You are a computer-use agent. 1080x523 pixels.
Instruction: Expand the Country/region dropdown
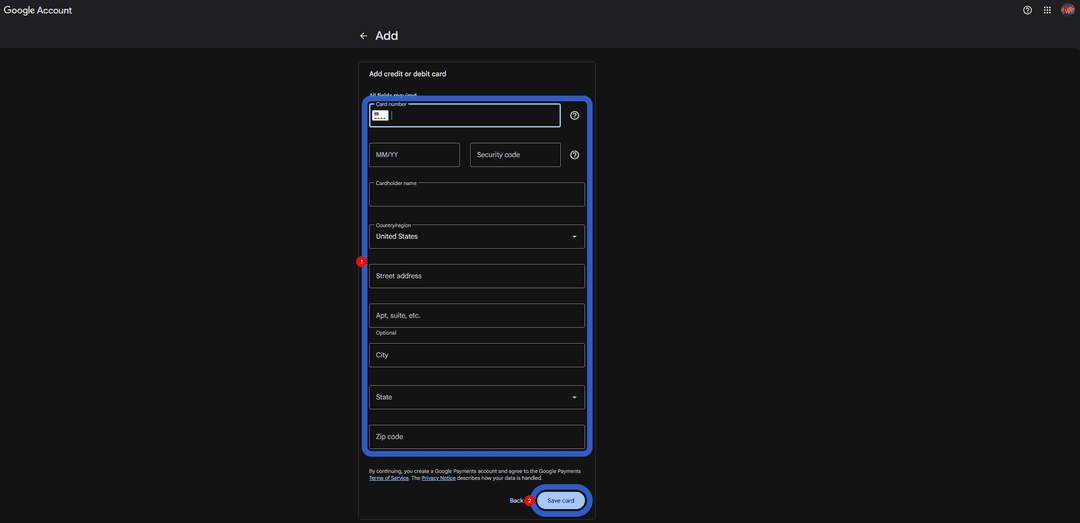477,236
